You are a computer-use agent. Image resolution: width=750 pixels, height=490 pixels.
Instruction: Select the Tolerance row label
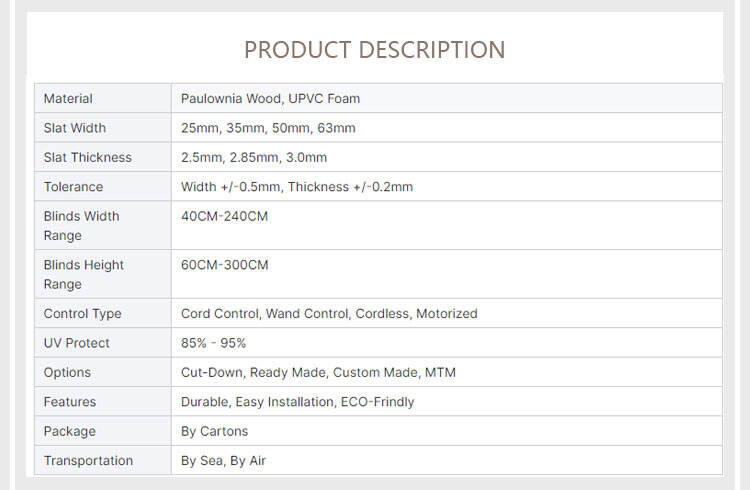[73, 187]
